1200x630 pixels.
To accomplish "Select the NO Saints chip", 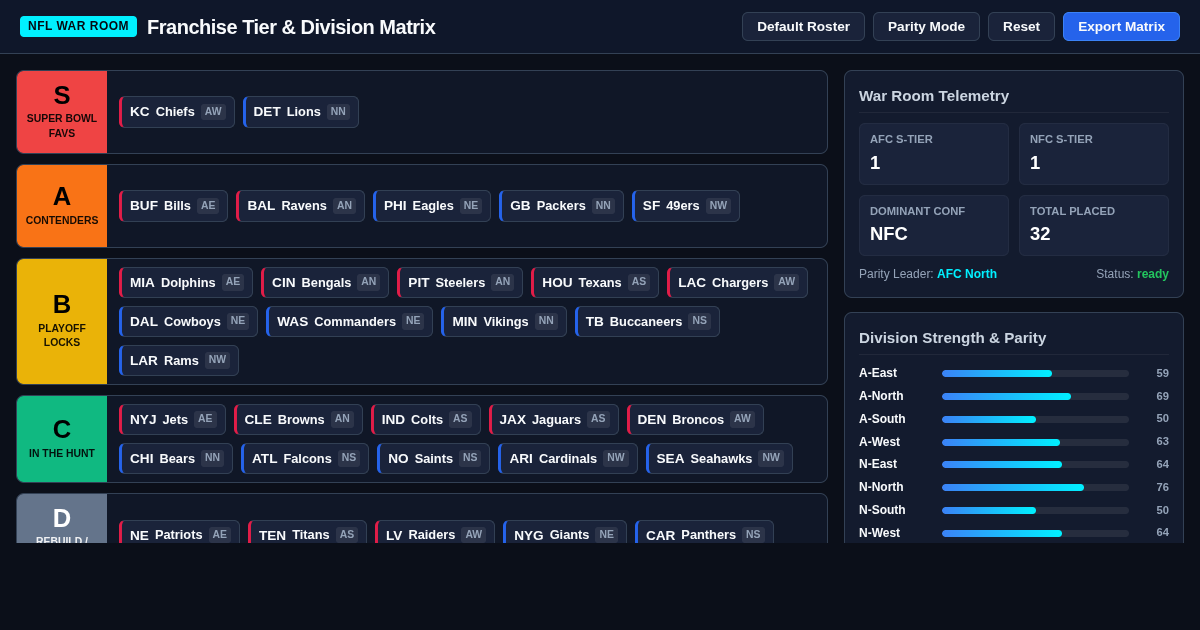I will (433, 458).
